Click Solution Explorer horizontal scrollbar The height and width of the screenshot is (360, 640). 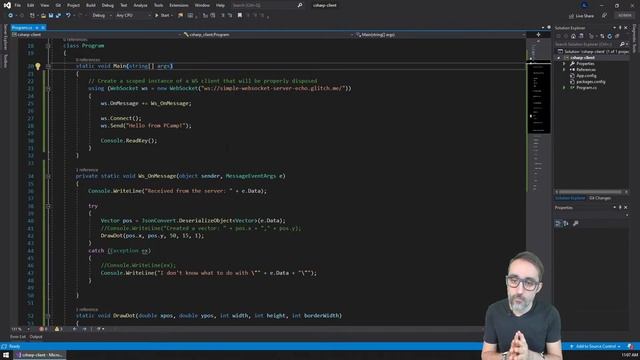point(591,192)
